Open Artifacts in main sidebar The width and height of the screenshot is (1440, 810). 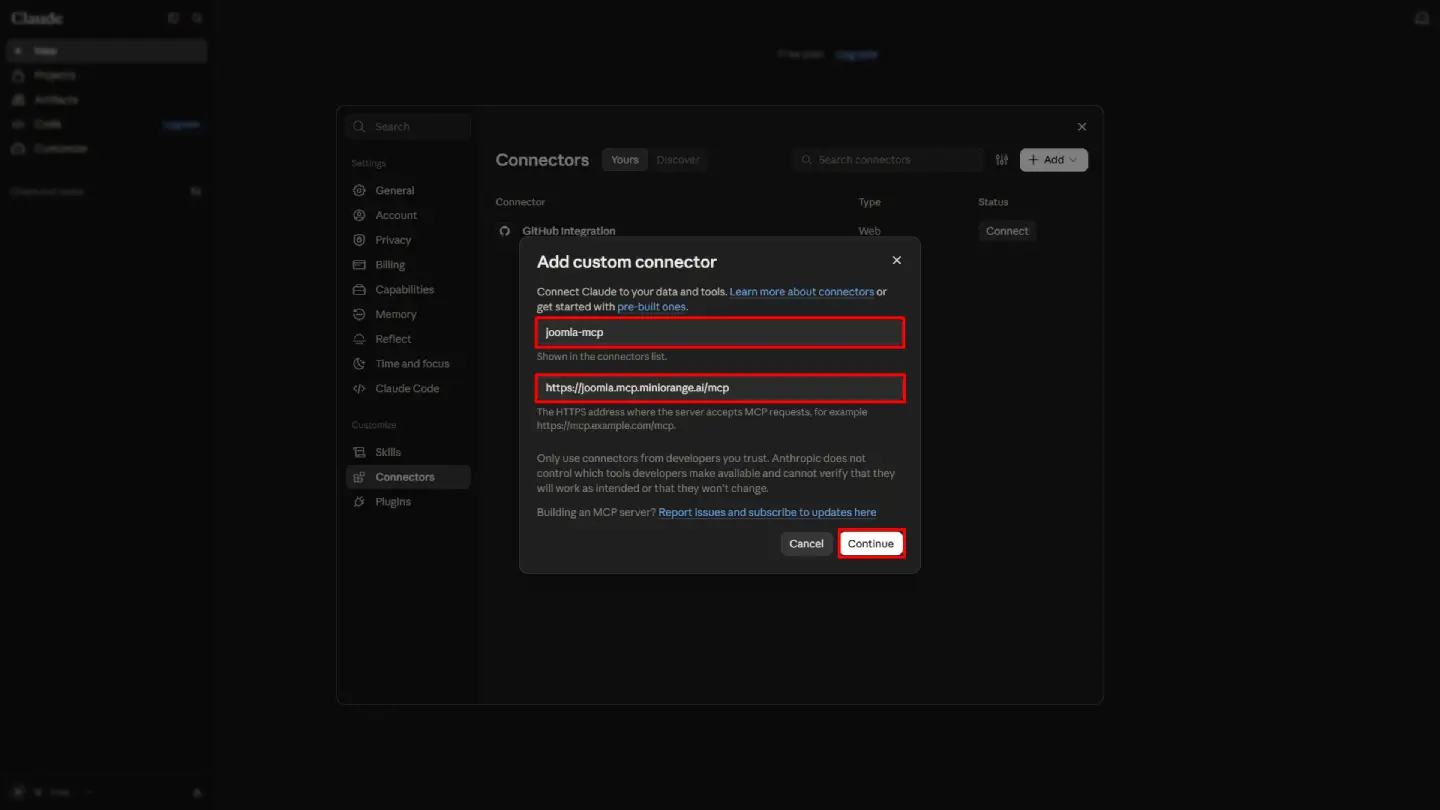click(x=106, y=100)
